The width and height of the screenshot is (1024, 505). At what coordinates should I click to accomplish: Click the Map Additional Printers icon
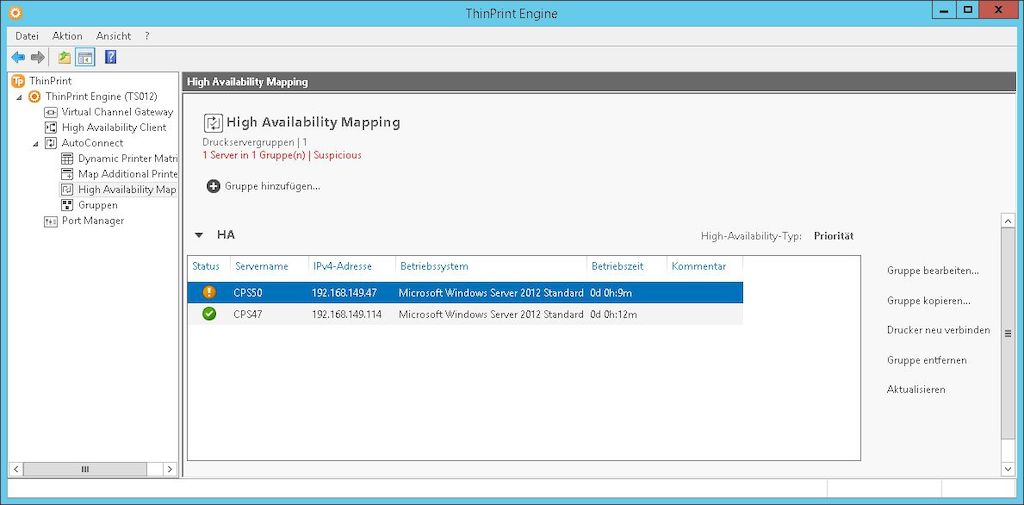tap(67, 174)
